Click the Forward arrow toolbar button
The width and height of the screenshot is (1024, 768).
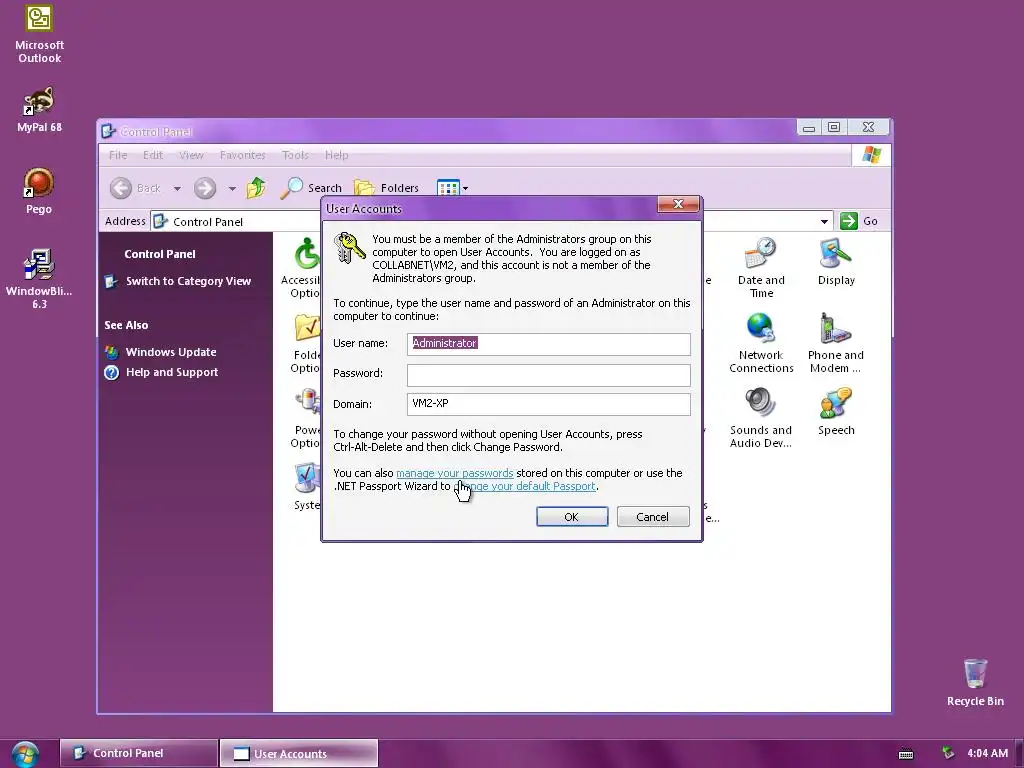pos(204,188)
